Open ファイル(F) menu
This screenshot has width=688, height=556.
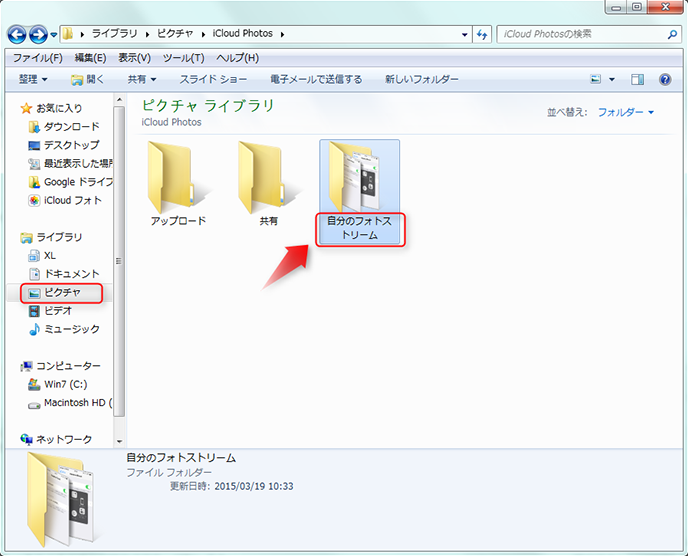click(38, 58)
